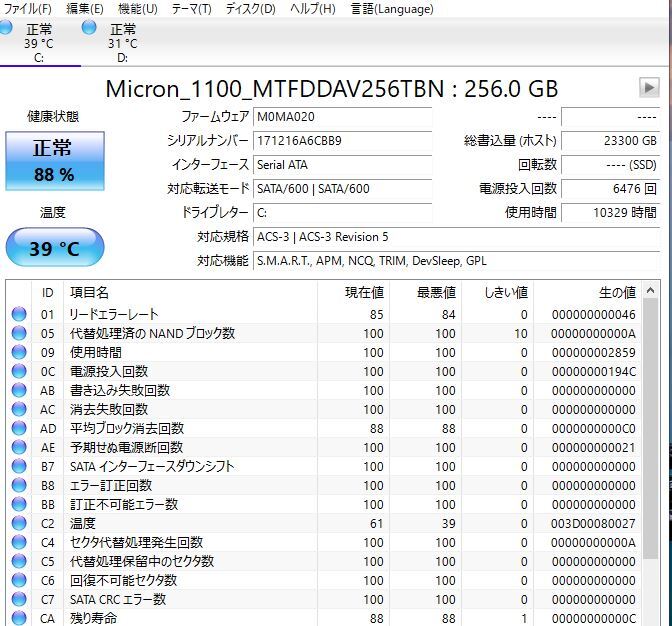Click status icon for 残り寿命 row

pos(19,619)
